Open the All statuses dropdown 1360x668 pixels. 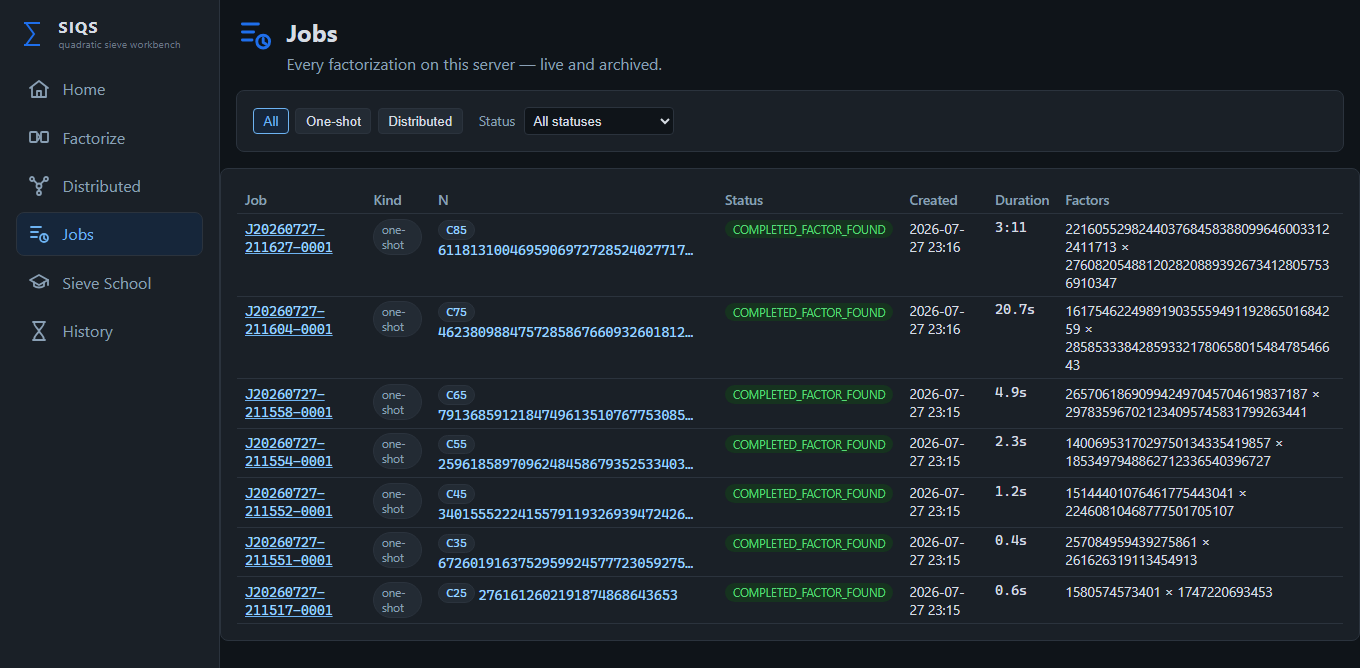click(599, 121)
